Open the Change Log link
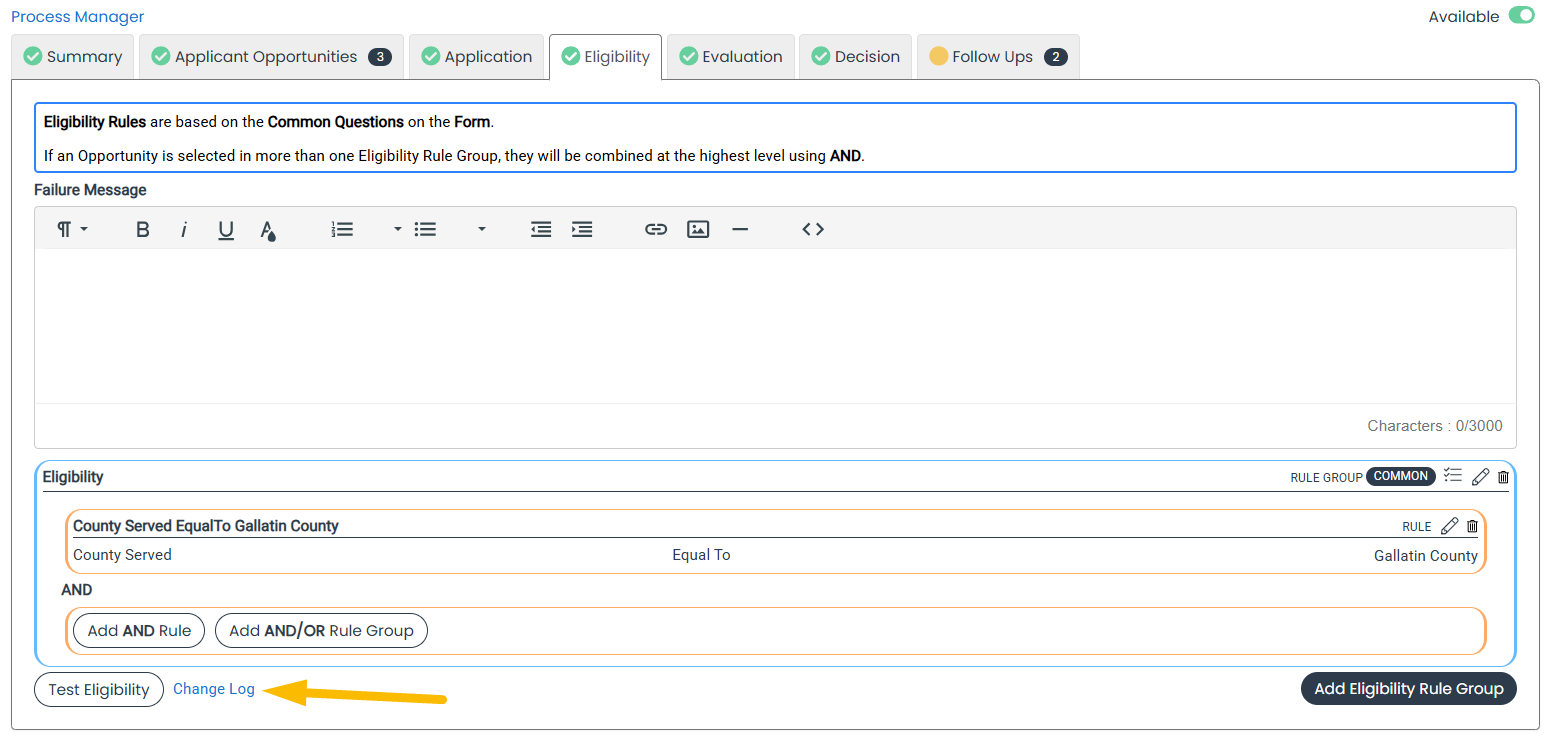 (x=214, y=689)
